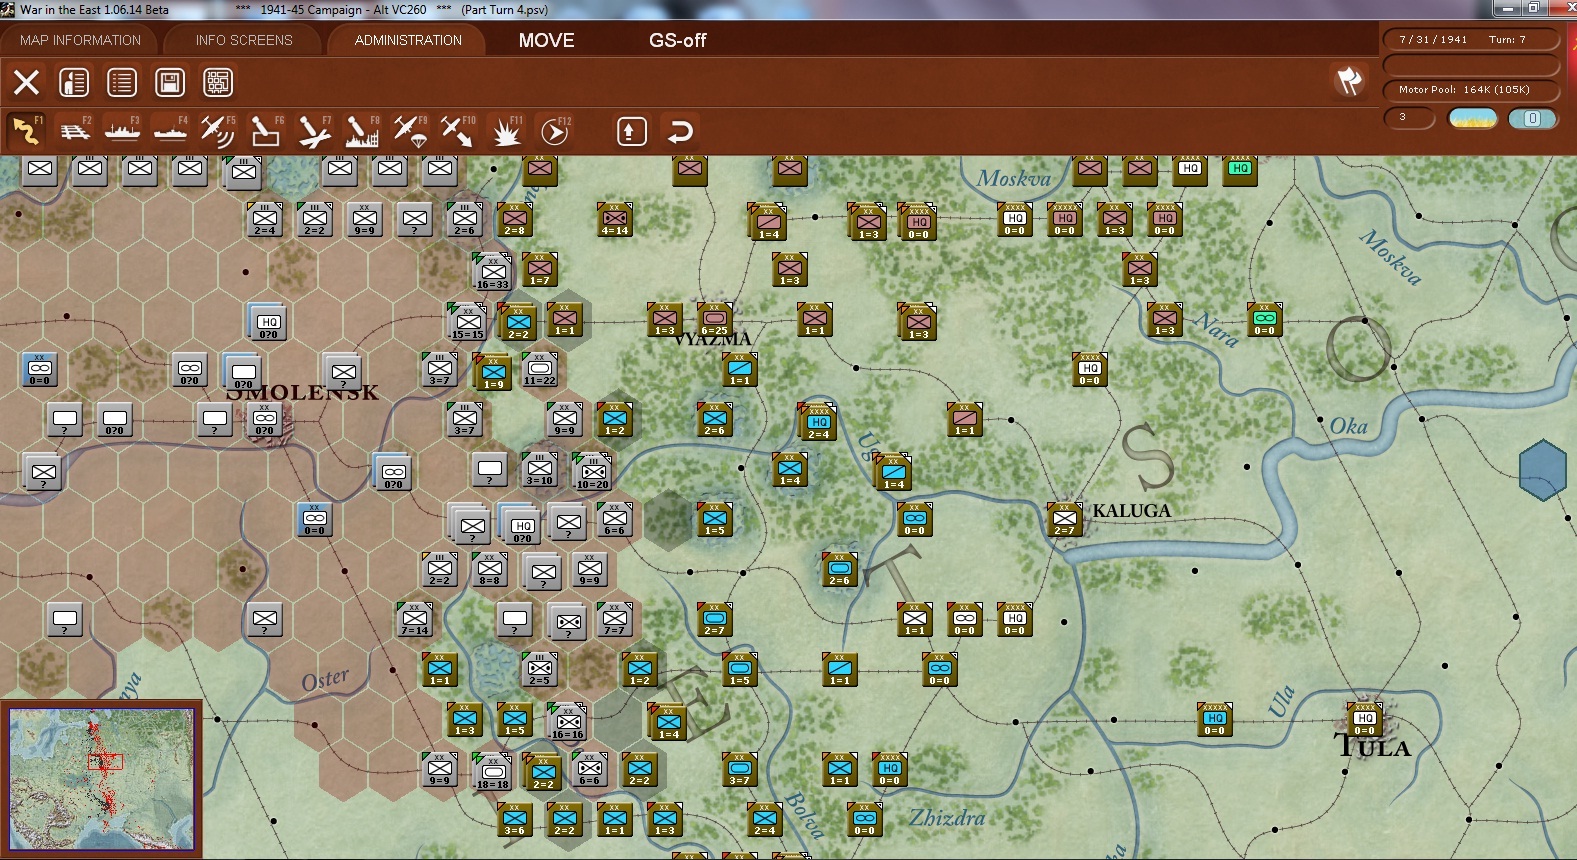Image resolution: width=1577 pixels, height=860 pixels.
Task: Select the German unit labeled 18=18
Action: pos(492,771)
